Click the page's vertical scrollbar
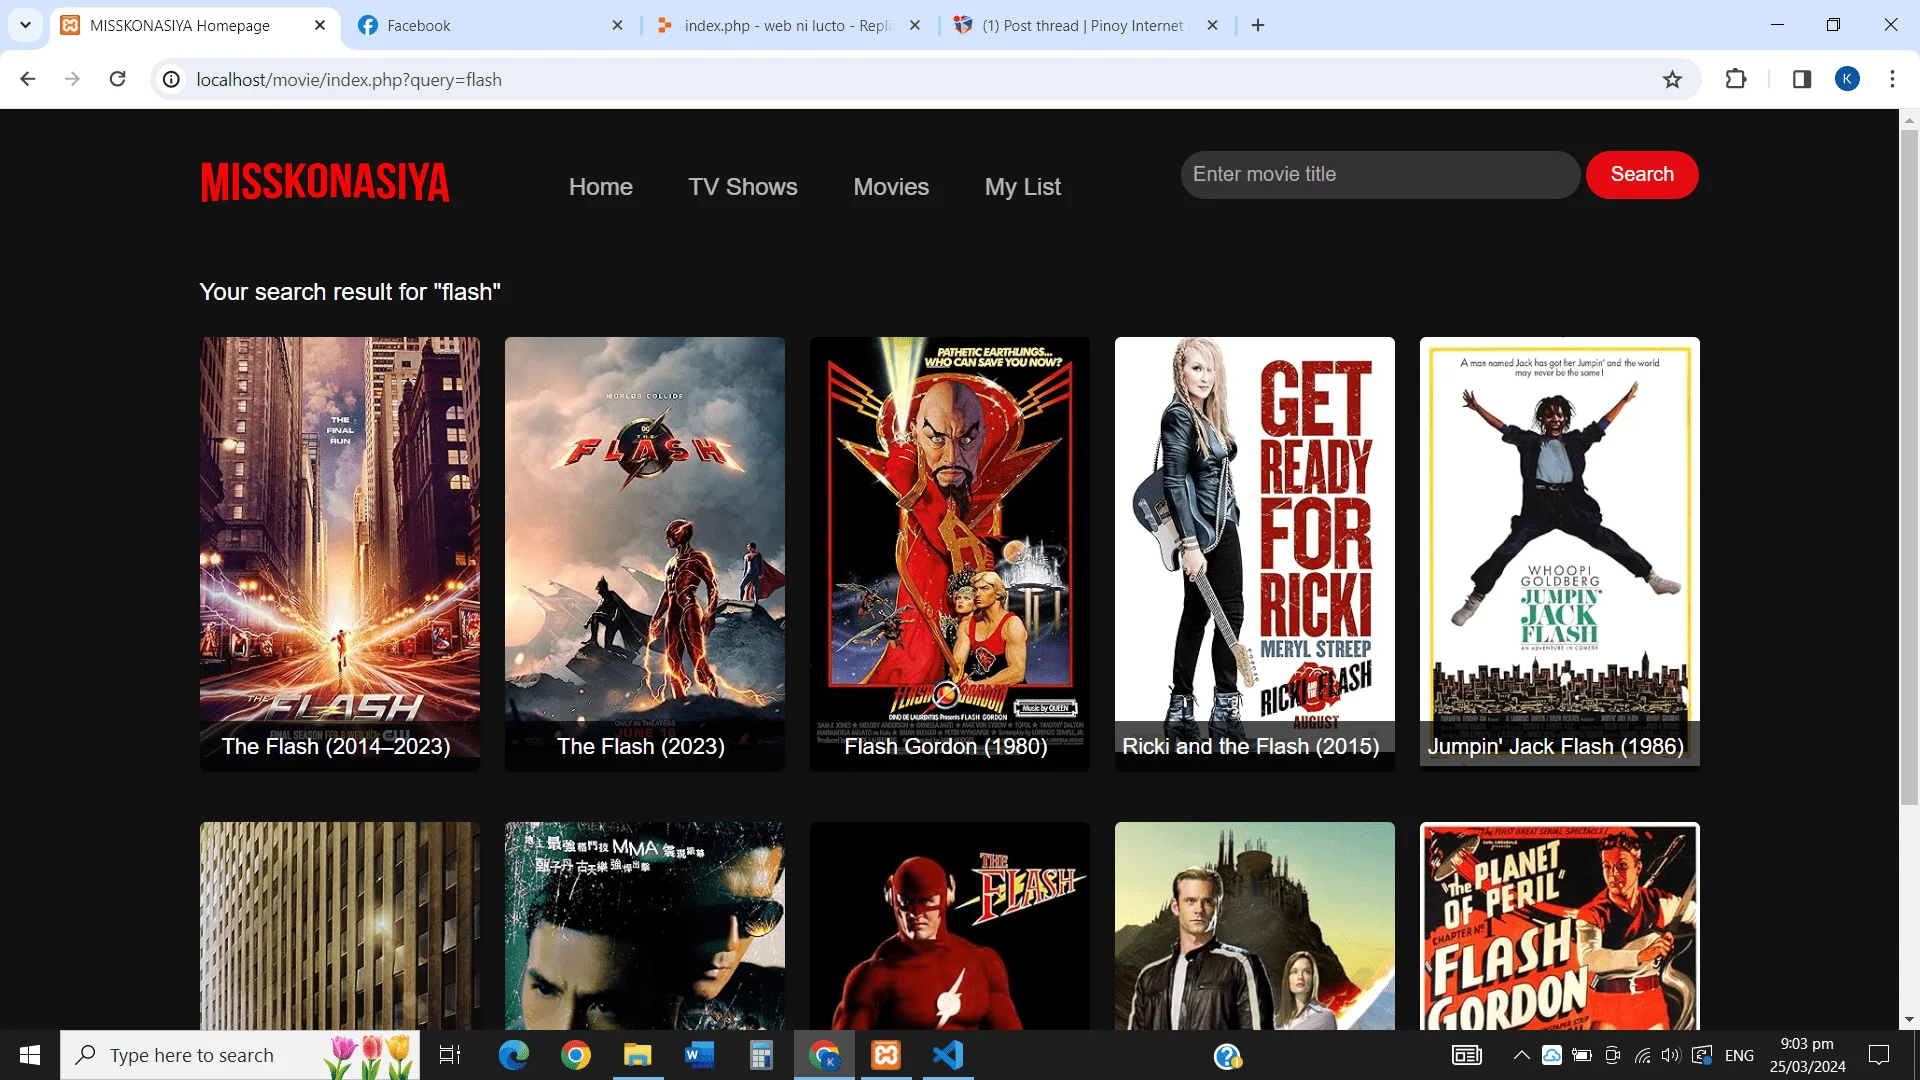This screenshot has width=1920, height=1080. click(1909, 465)
